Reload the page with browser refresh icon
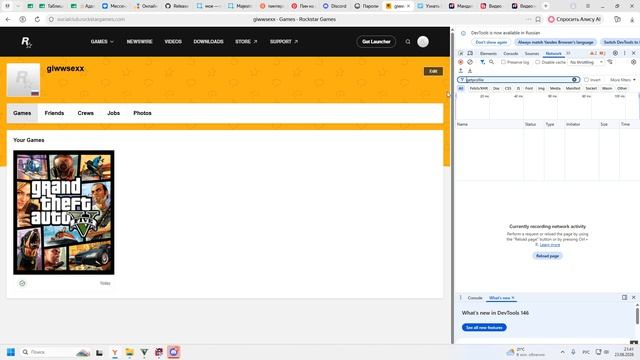 (37, 19)
